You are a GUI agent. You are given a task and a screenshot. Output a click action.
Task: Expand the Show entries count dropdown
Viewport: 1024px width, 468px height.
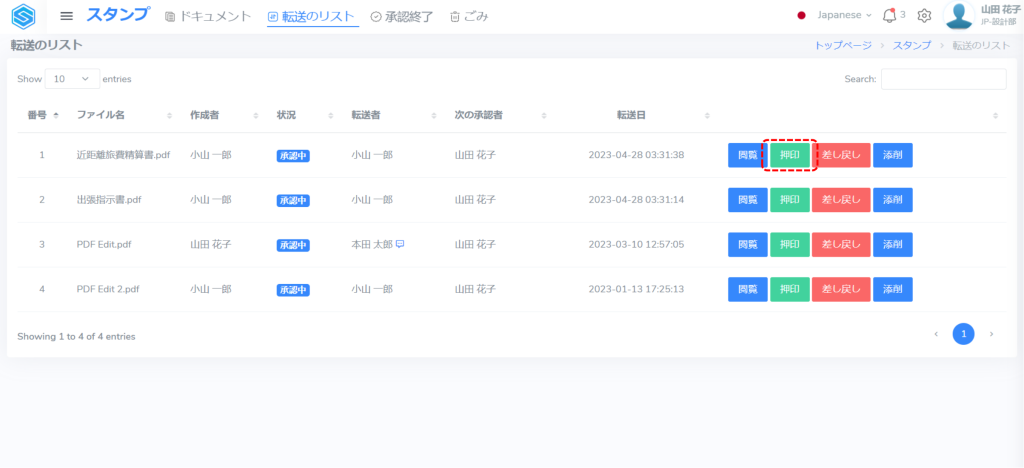73,79
